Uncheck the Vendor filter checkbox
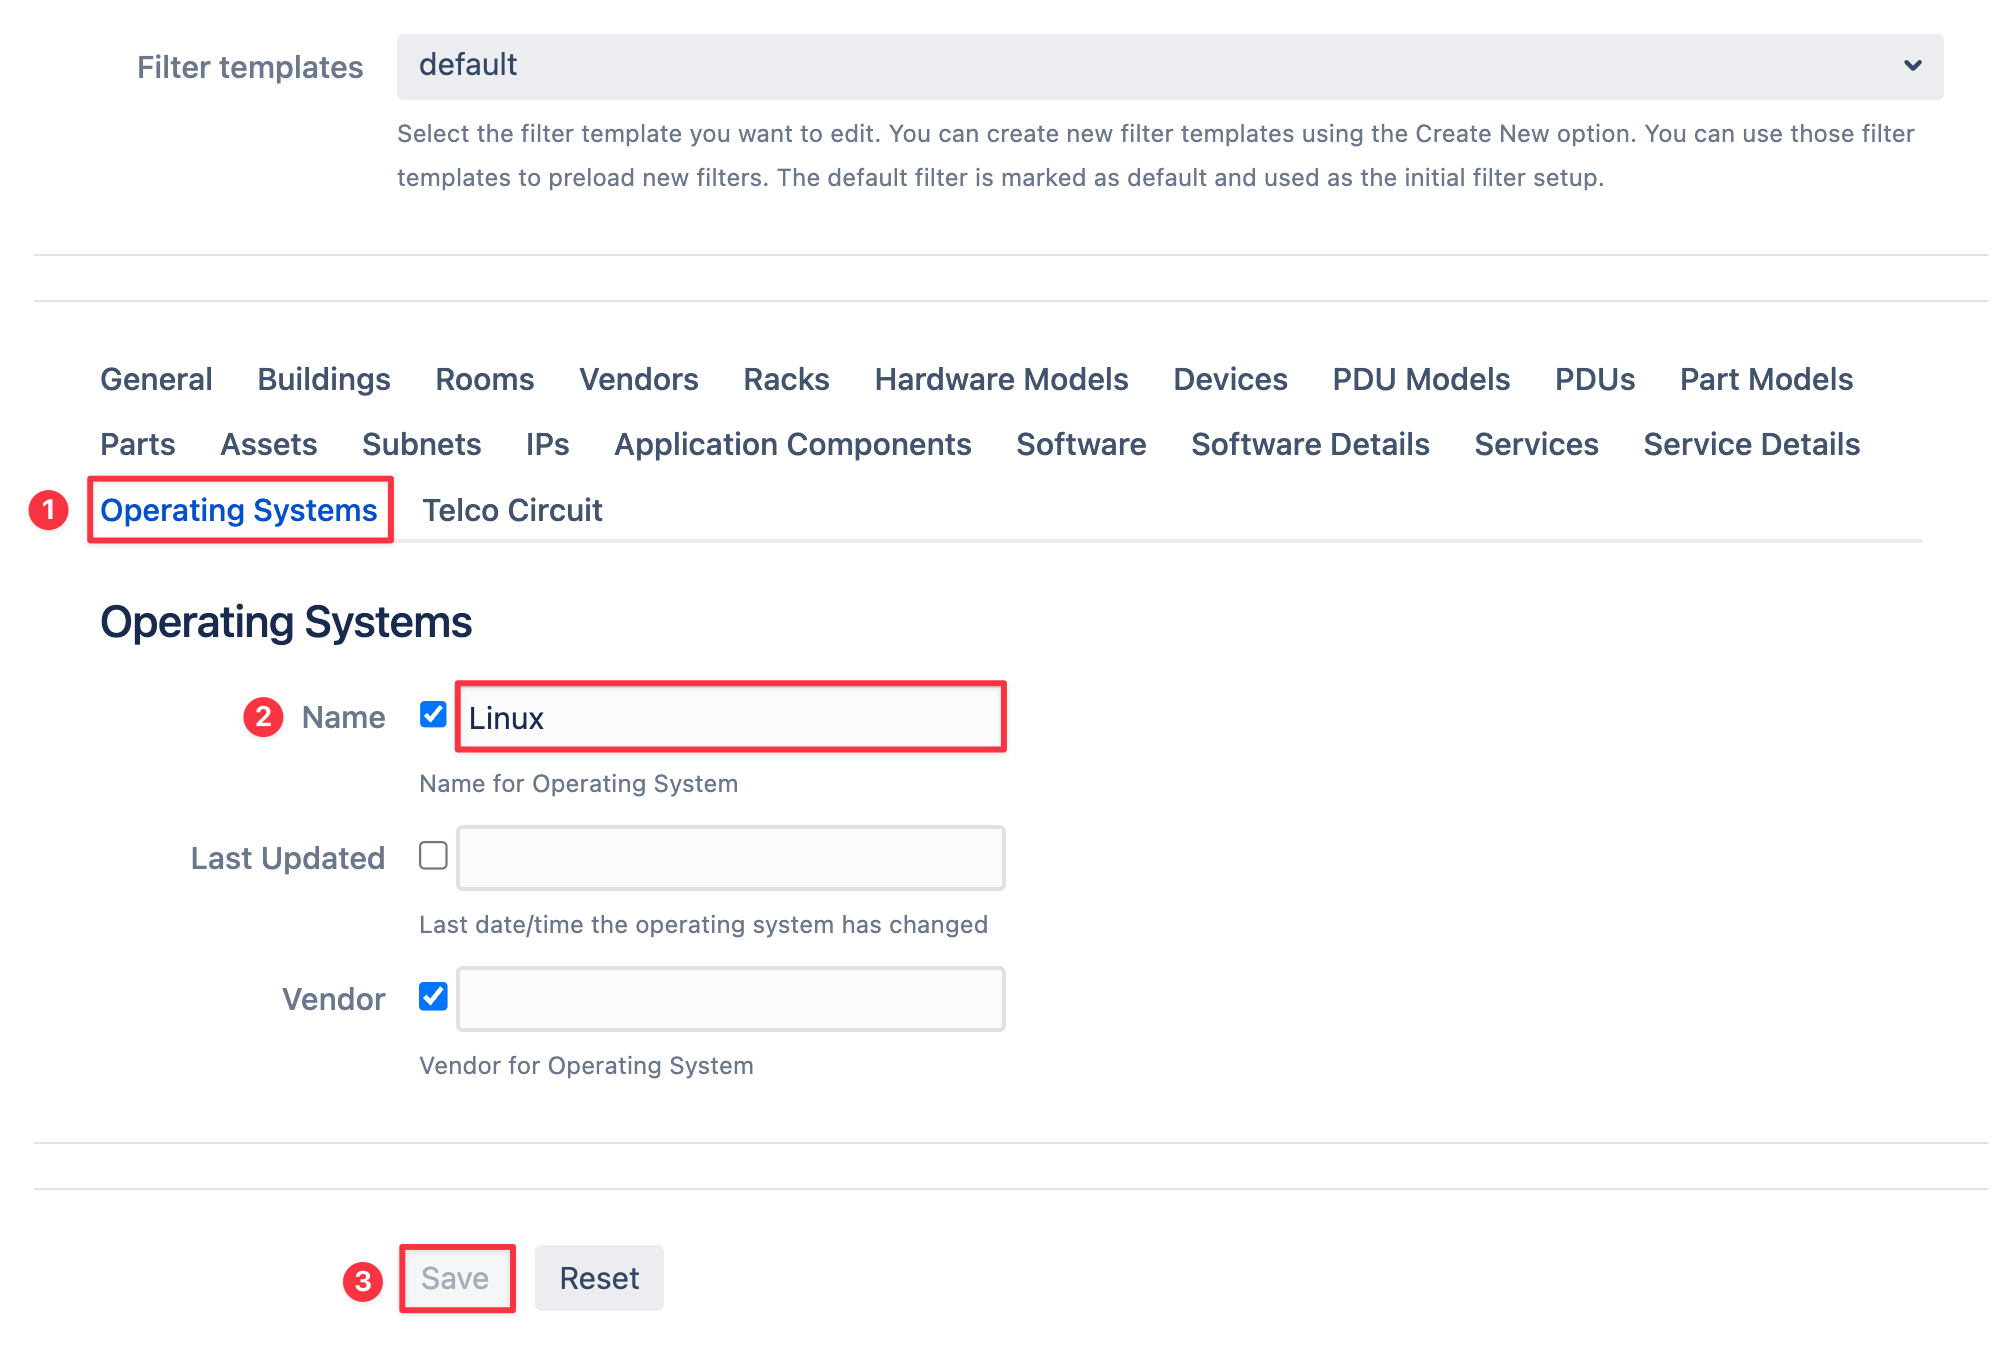 pyautogui.click(x=433, y=997)
